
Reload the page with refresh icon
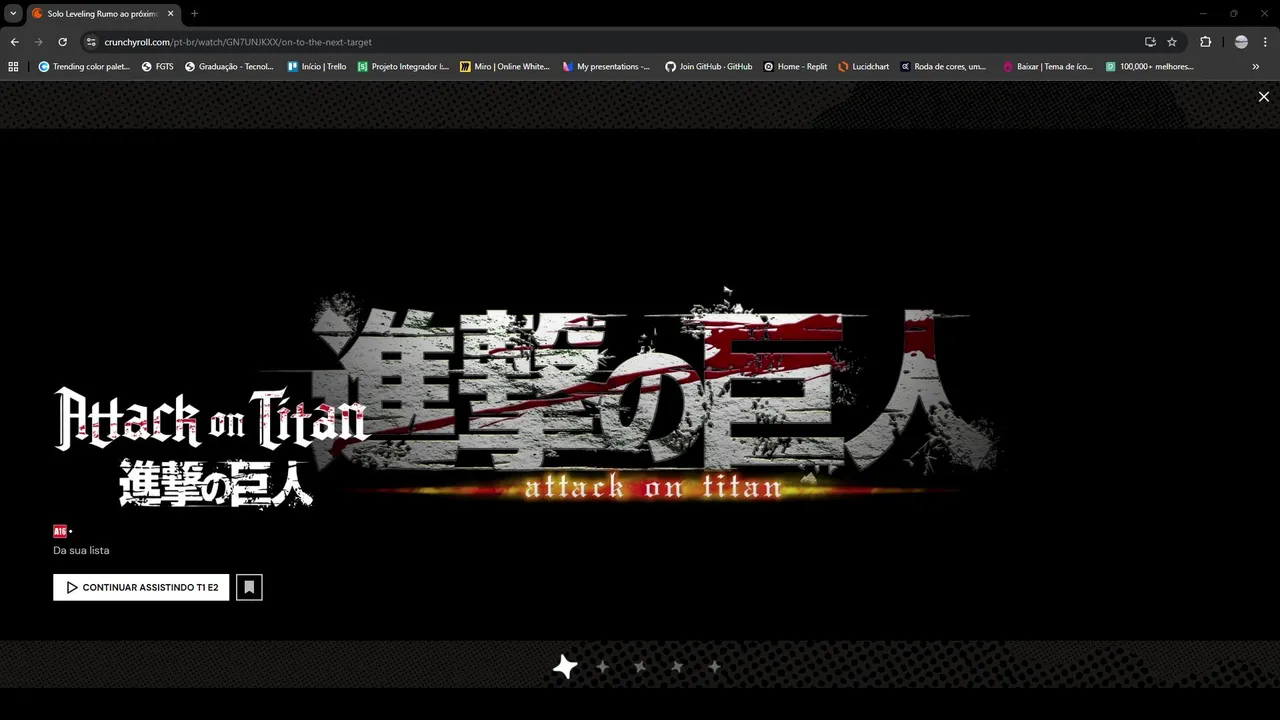[x=62, y=42]
